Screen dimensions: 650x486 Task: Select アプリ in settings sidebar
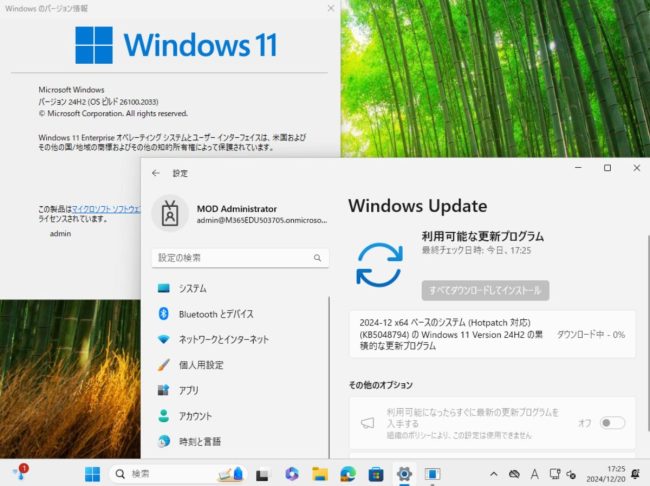tap(188, 390)
